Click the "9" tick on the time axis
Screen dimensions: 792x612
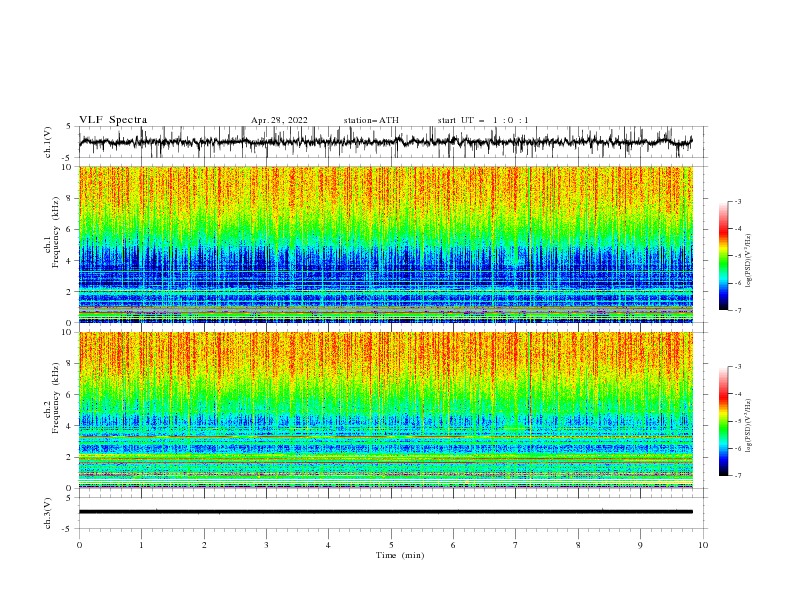point(640,545)
